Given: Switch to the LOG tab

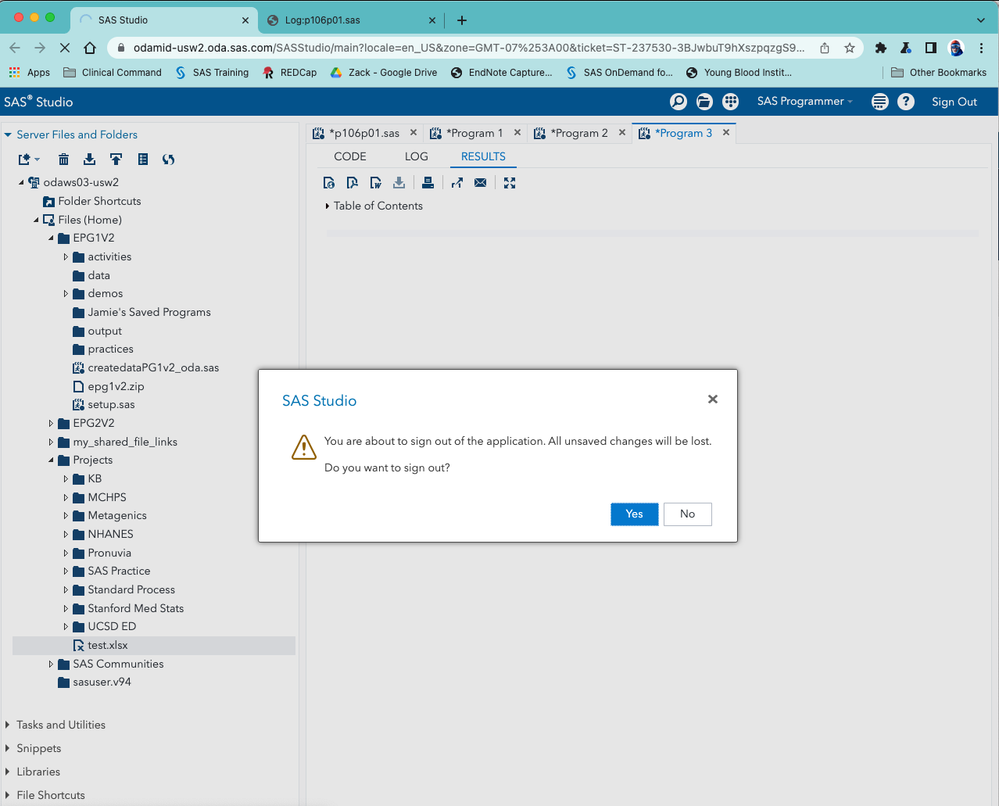Looking at the screenshot, I should (x=416, y=157).
